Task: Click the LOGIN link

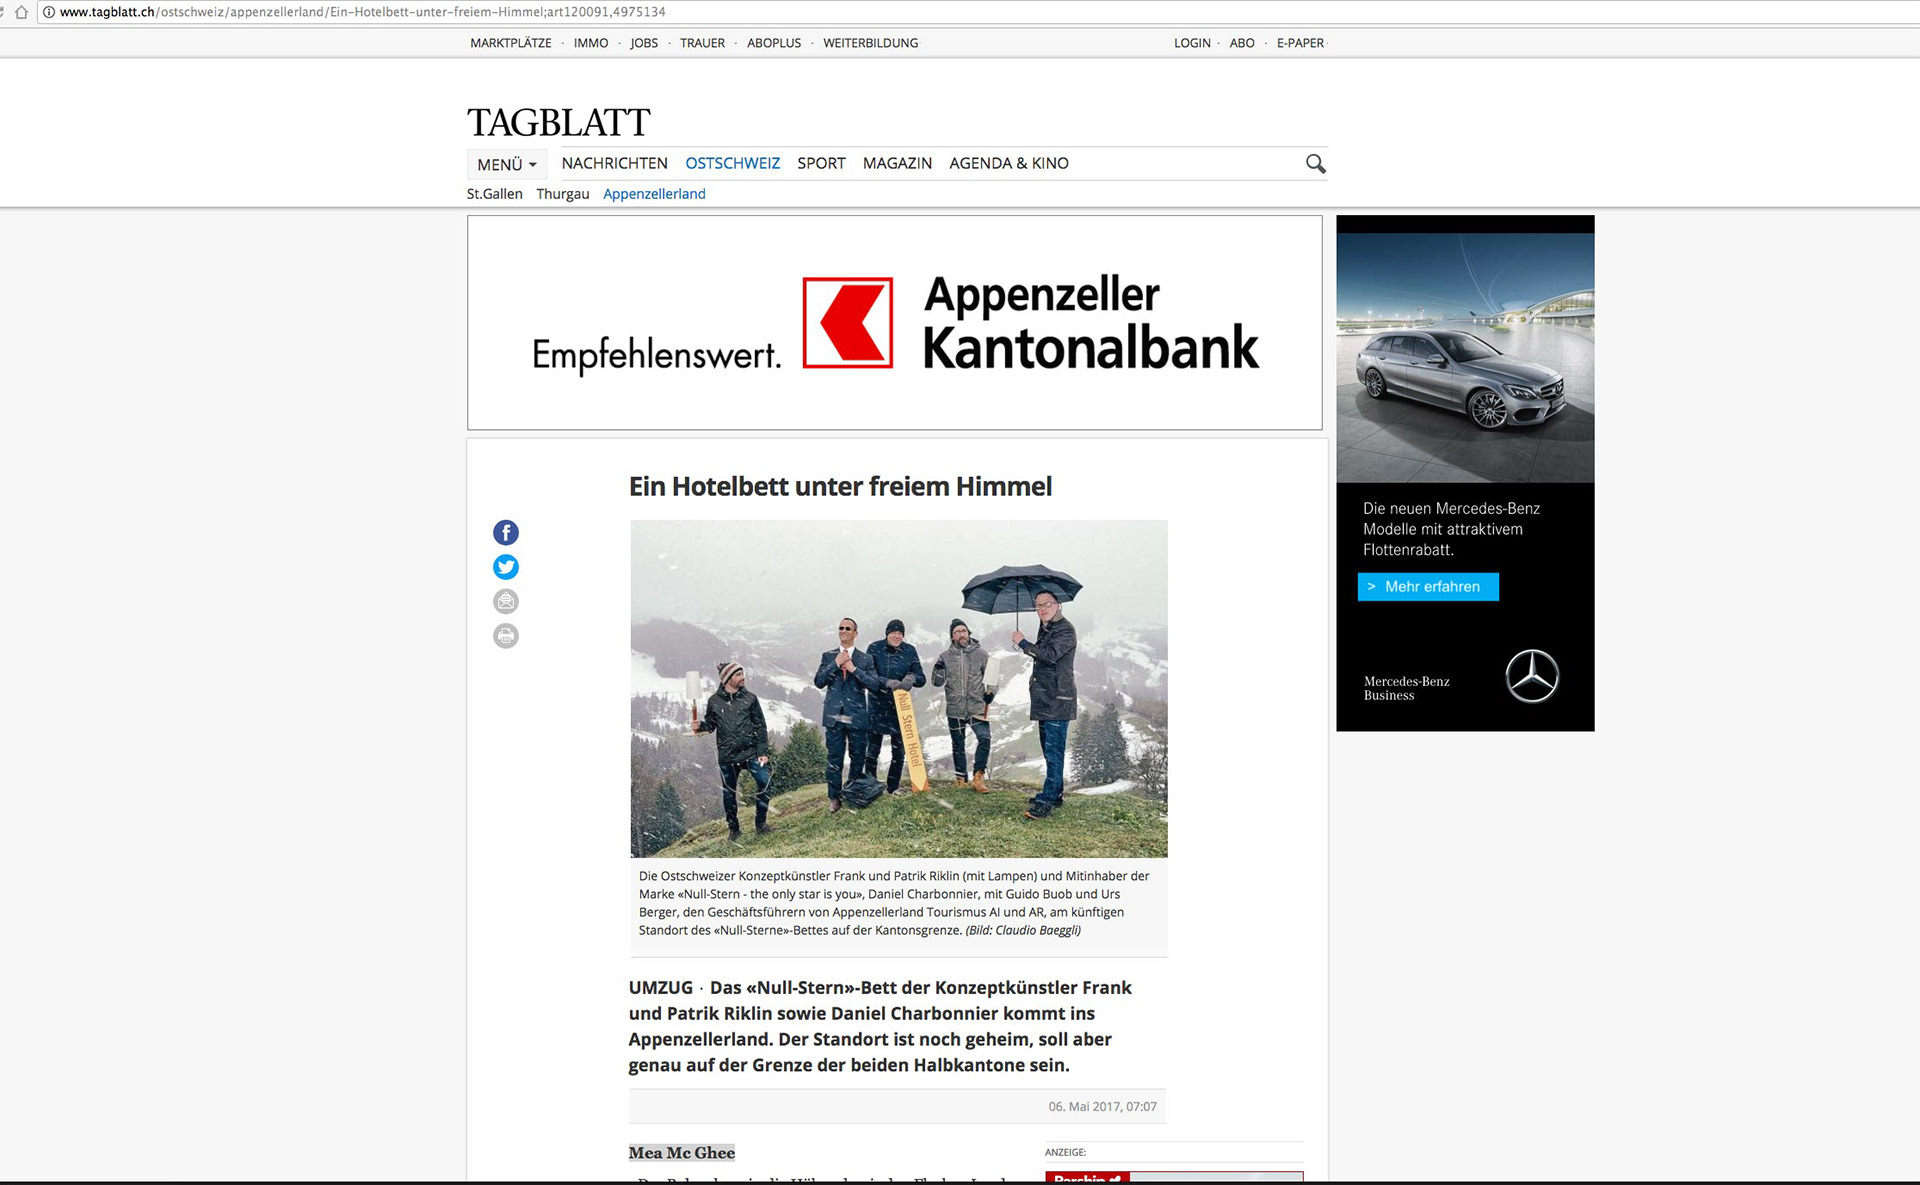Action: (x=1192, y=43)
